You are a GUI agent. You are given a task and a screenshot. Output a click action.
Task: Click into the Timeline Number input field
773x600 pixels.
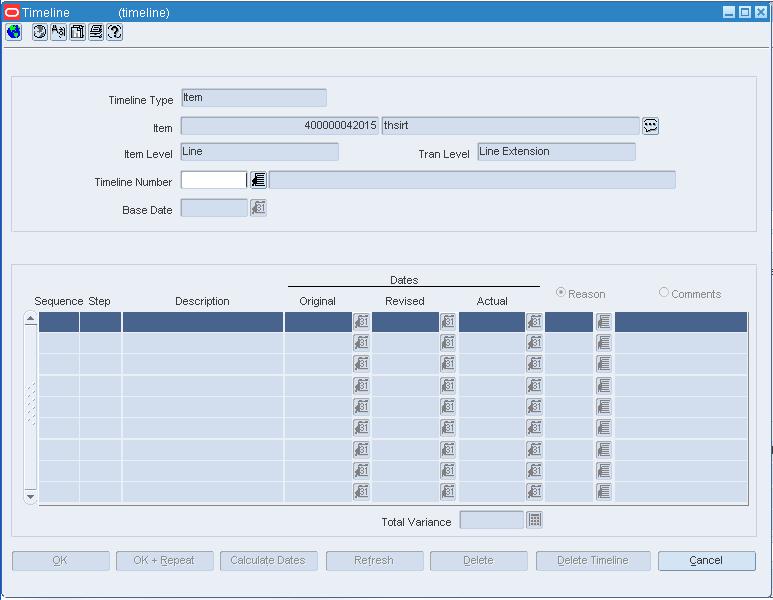(213, 180)
